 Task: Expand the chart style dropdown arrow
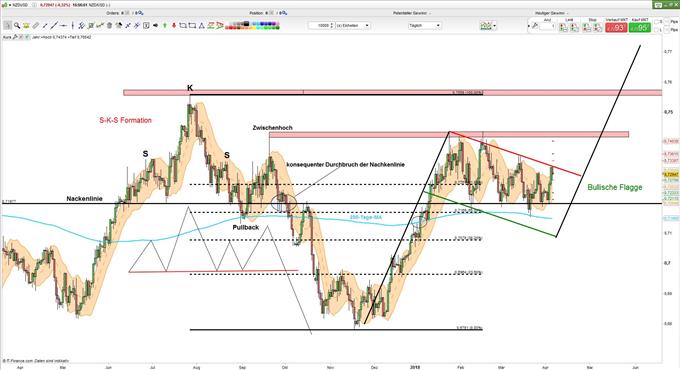[494, 26]
